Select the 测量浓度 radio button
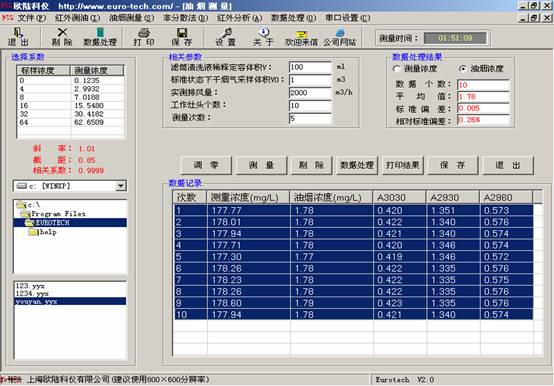 [396, 69]
